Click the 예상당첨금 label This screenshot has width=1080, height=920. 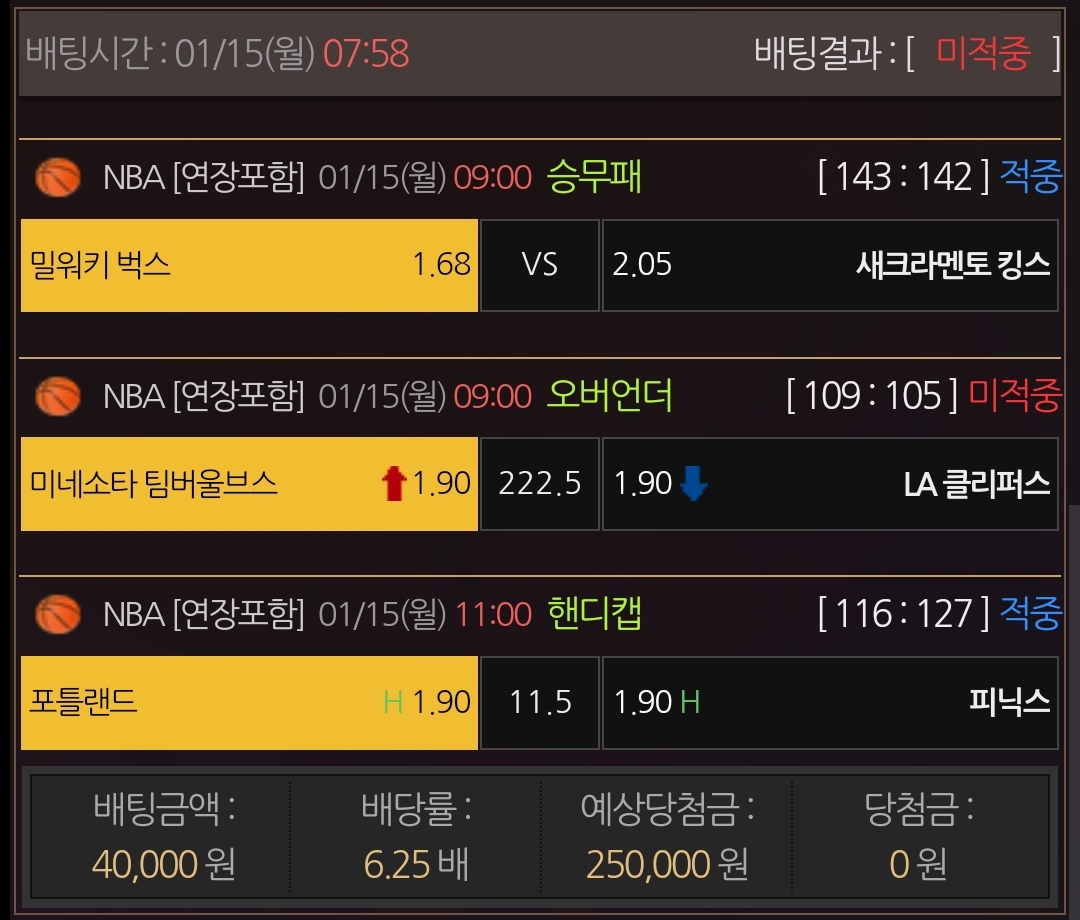(x=667, y=808)
